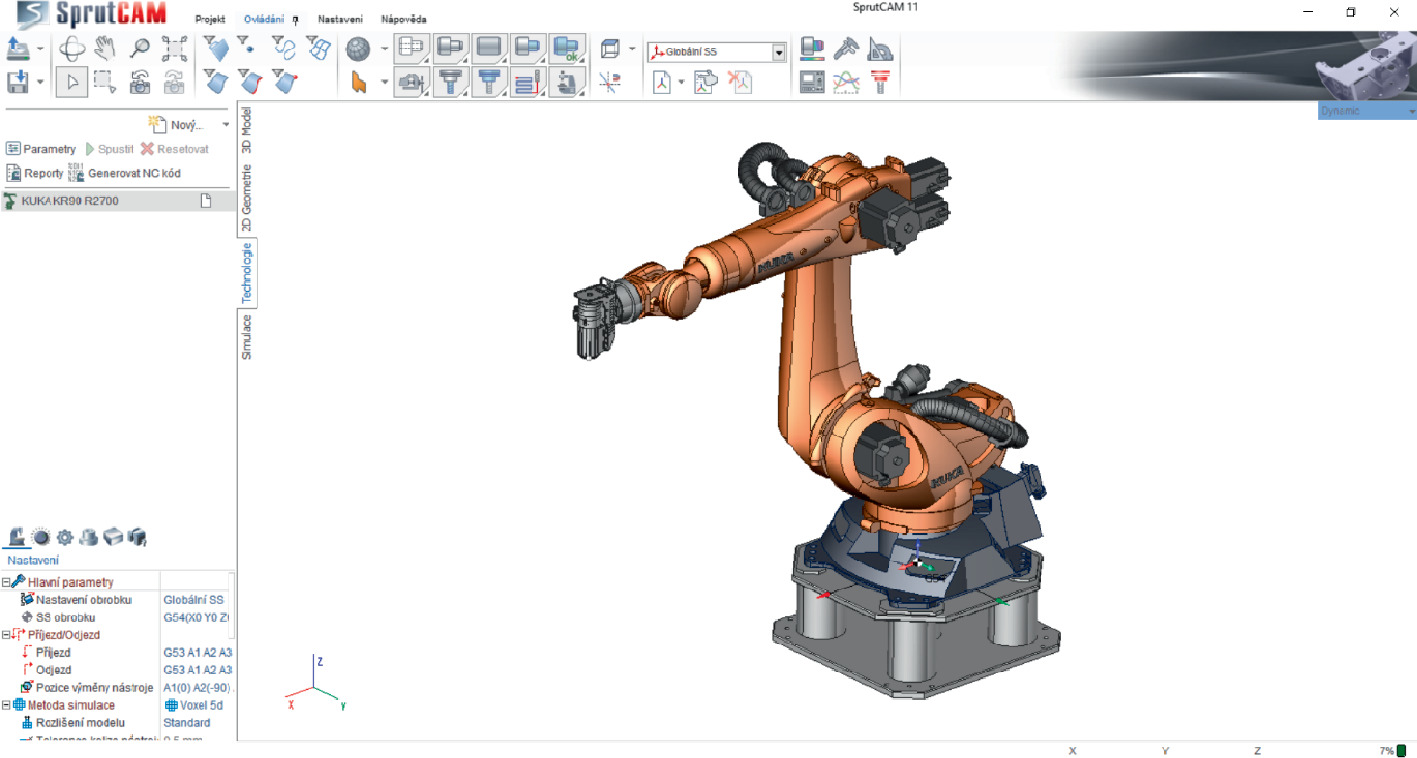Toggle the curve selection filter

285,48
